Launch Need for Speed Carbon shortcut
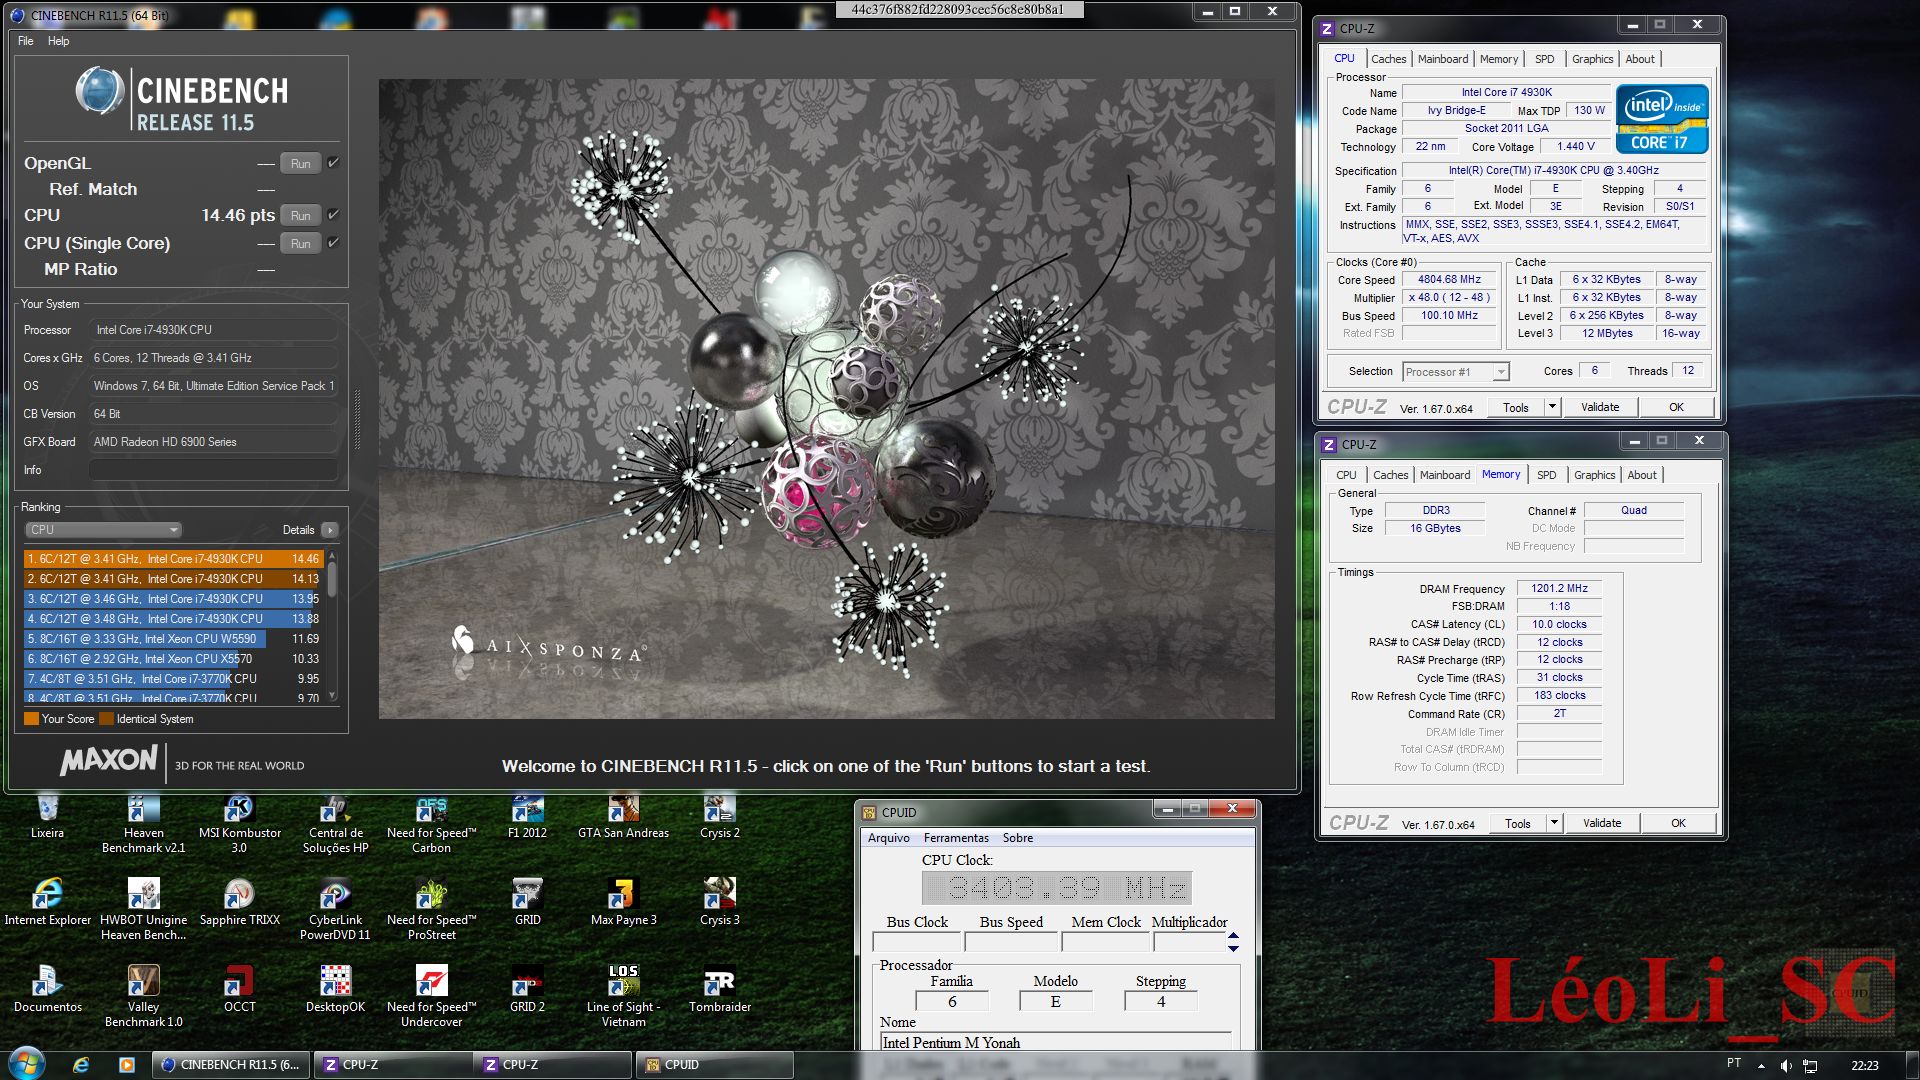 [431, 823]
